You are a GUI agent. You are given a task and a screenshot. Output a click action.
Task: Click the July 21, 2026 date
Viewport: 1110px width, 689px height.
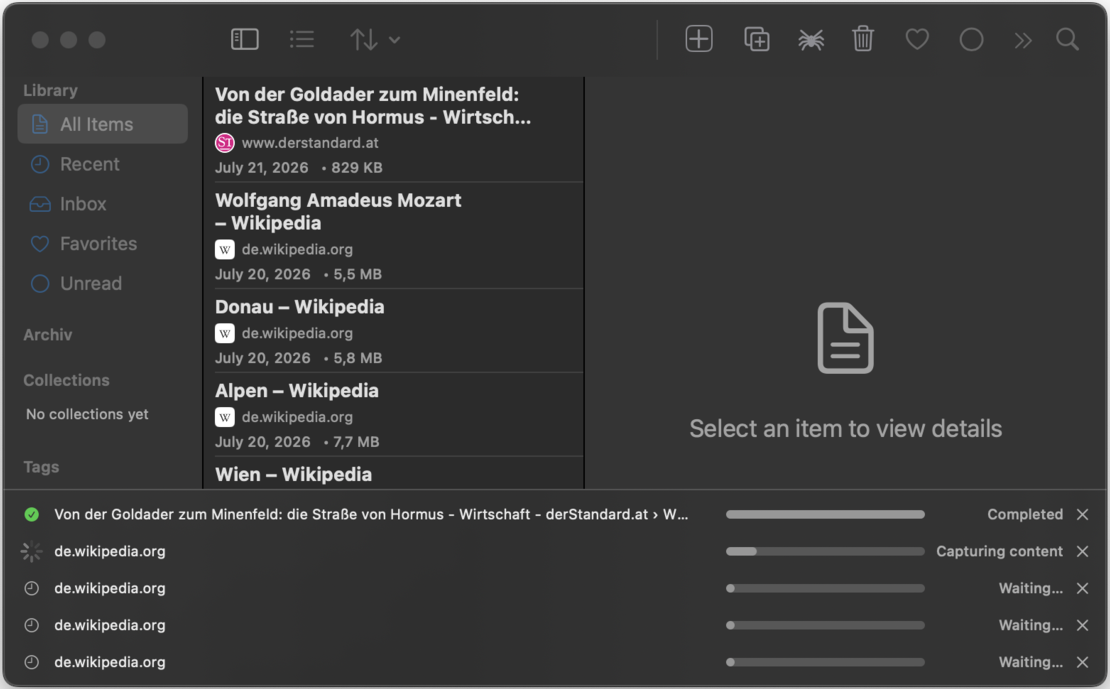pyautogui.click(x=262, y=168)
